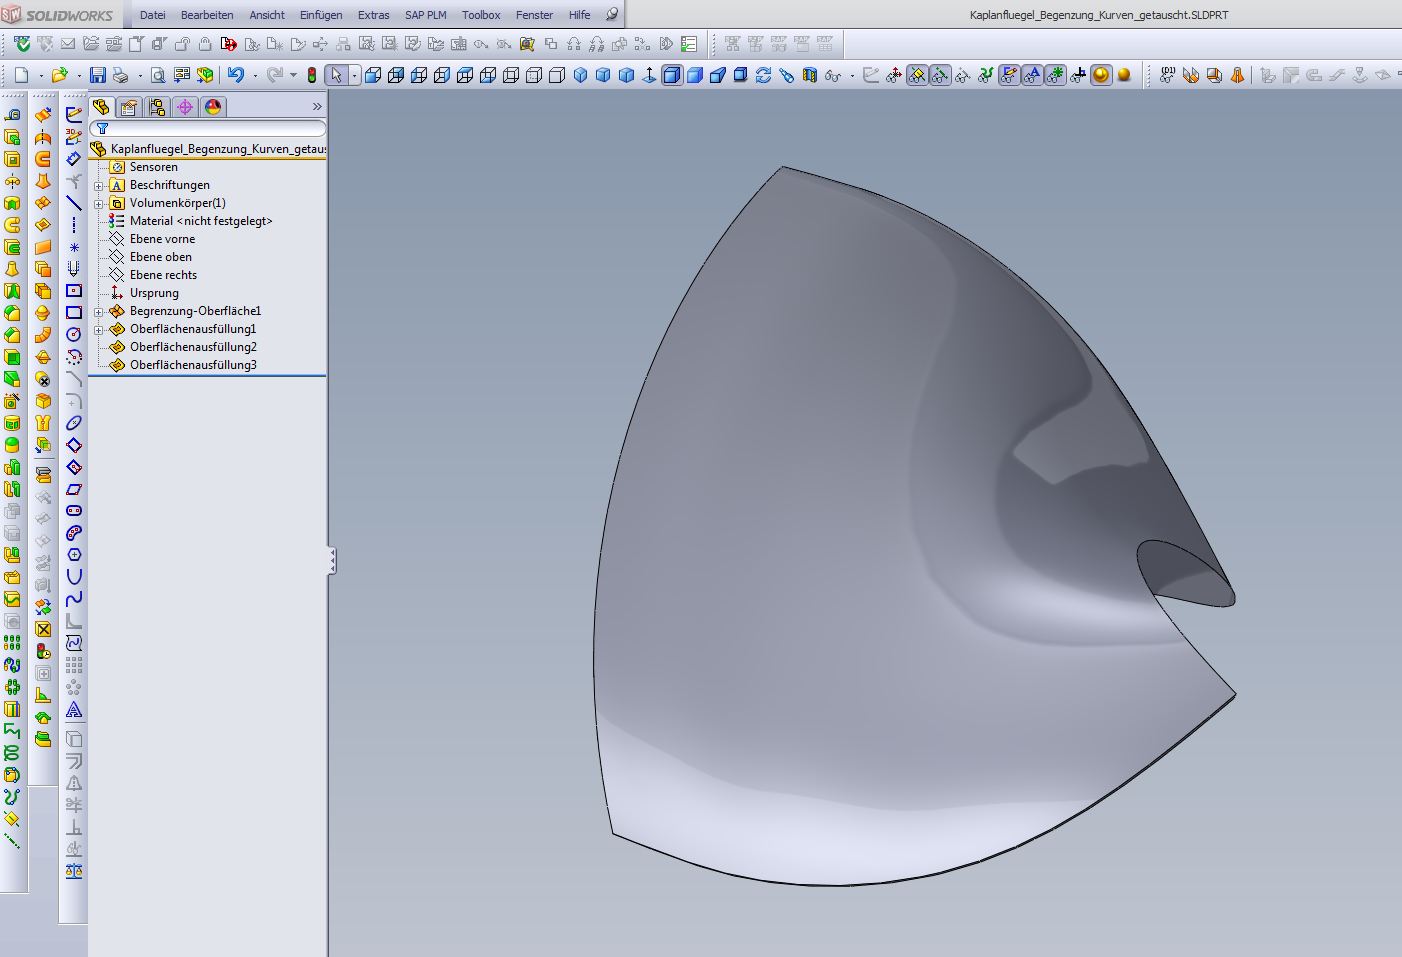
Task: Select the Line sketch tool
Action: click(74, 203)
